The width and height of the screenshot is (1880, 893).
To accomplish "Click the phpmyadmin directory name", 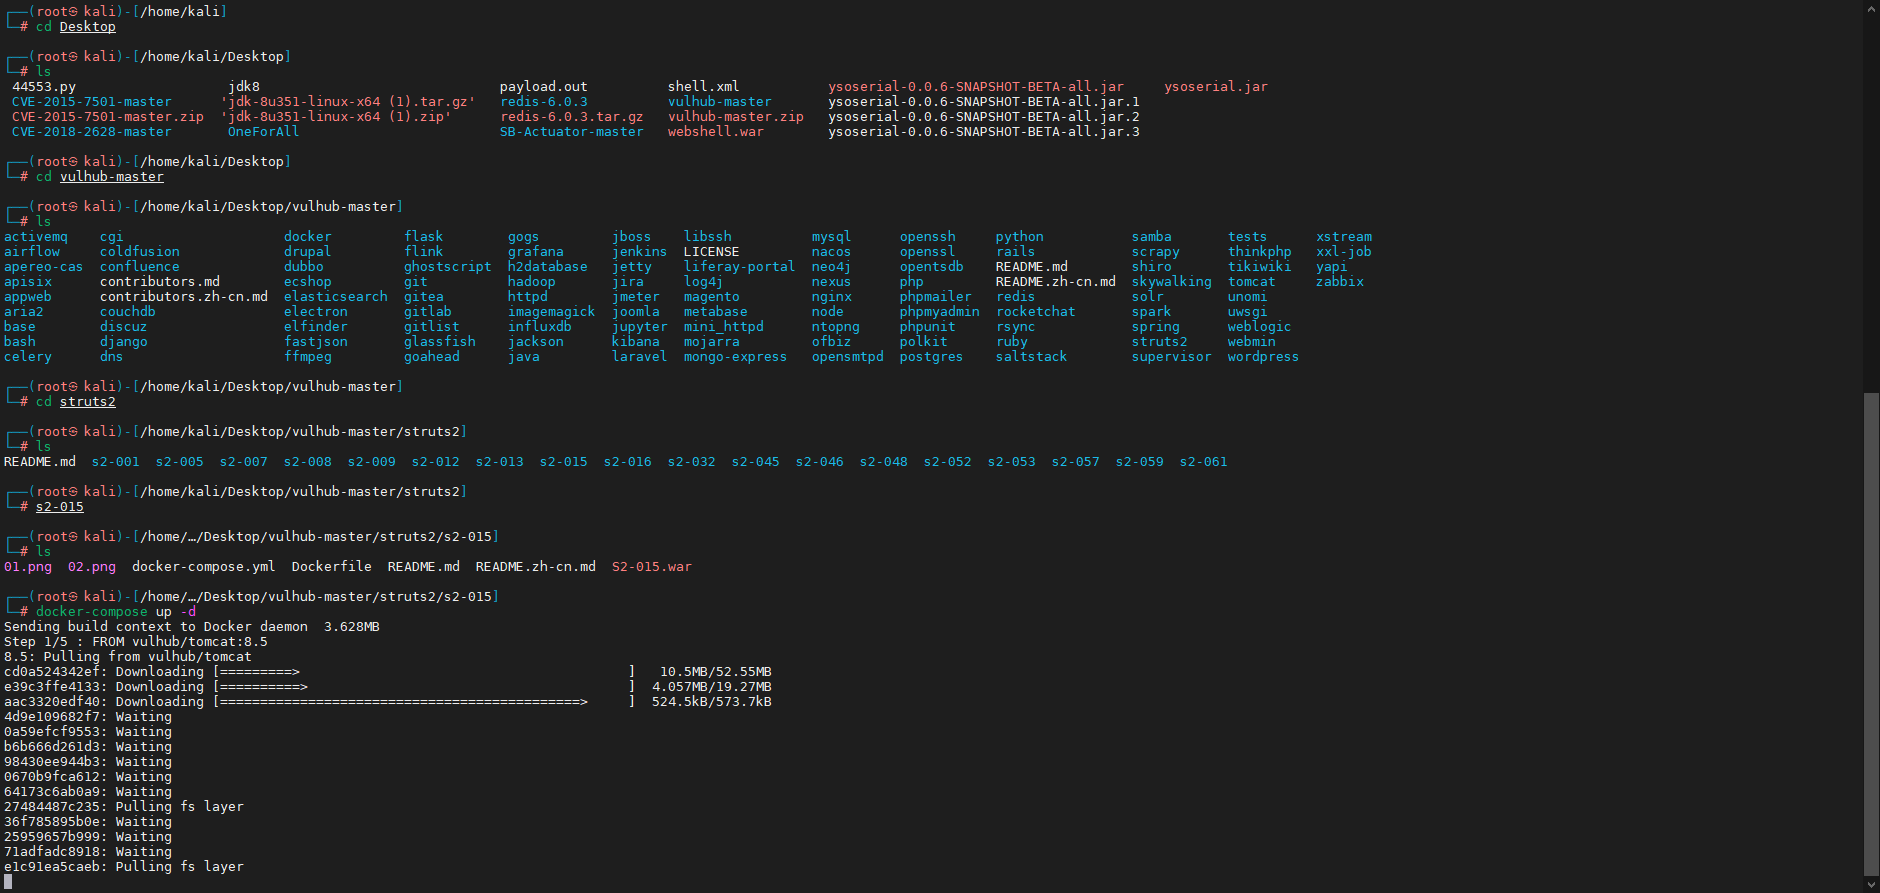I will [940, 312].
